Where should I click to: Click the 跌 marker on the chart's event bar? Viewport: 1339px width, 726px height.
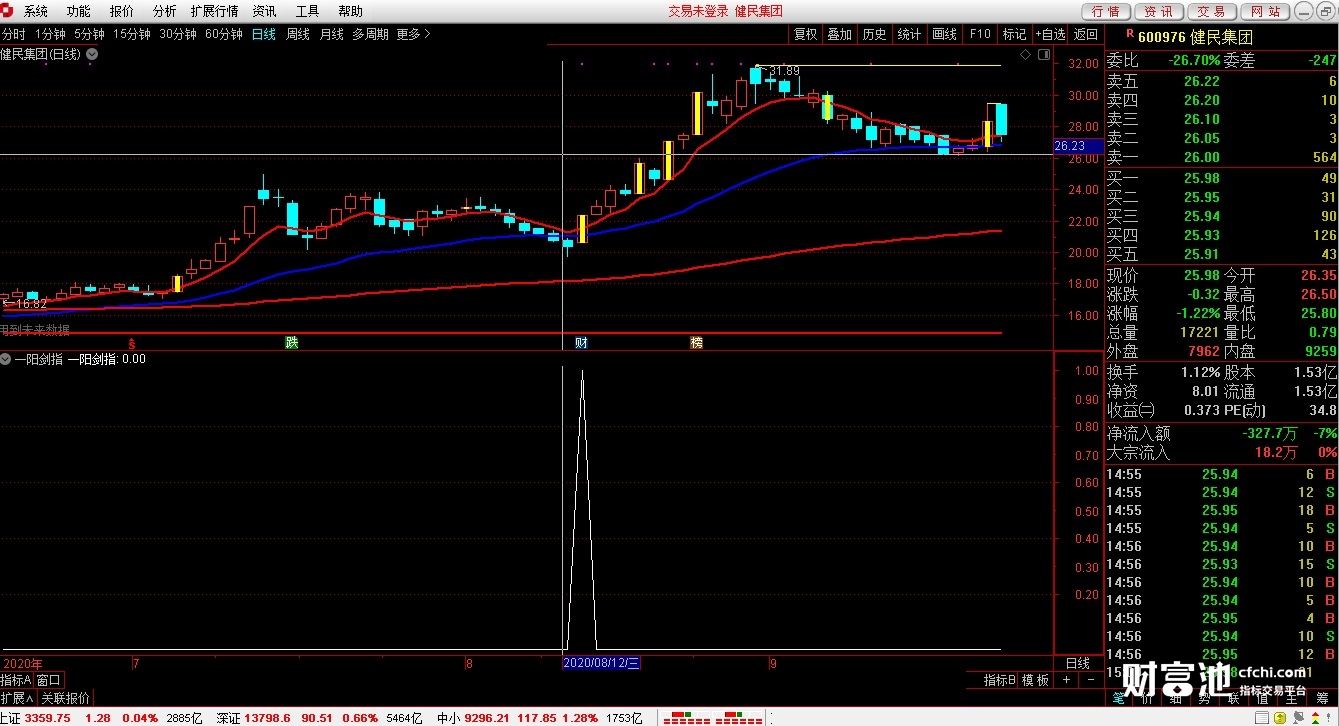click(x=291, y=342)
